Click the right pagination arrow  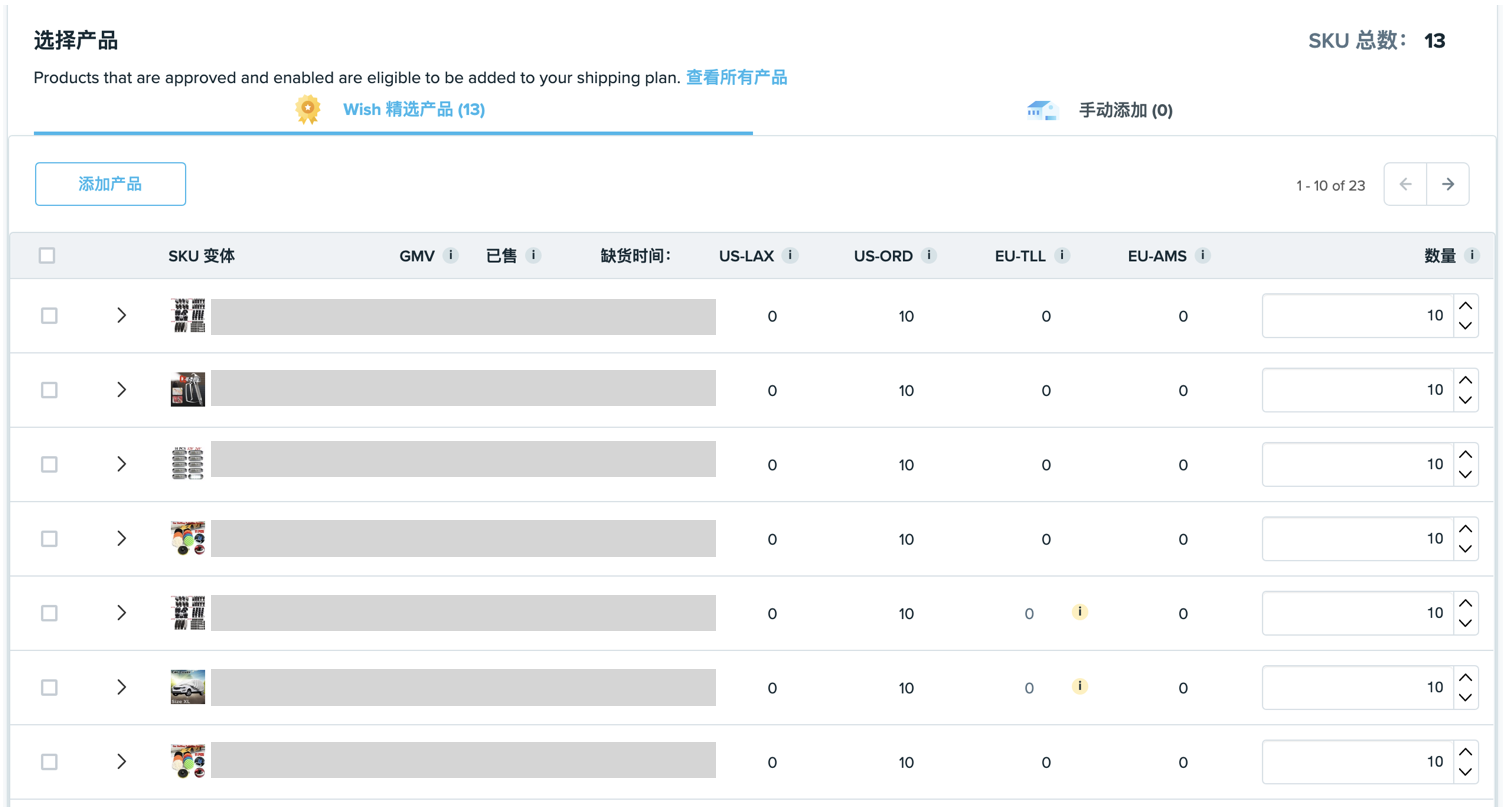tap(1447, 184)
